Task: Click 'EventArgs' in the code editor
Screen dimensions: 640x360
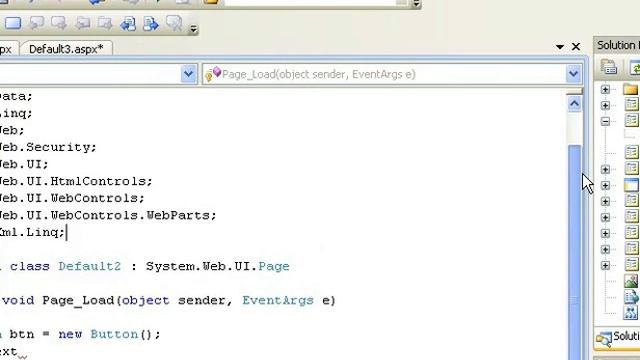Action: tap(278, 300)
